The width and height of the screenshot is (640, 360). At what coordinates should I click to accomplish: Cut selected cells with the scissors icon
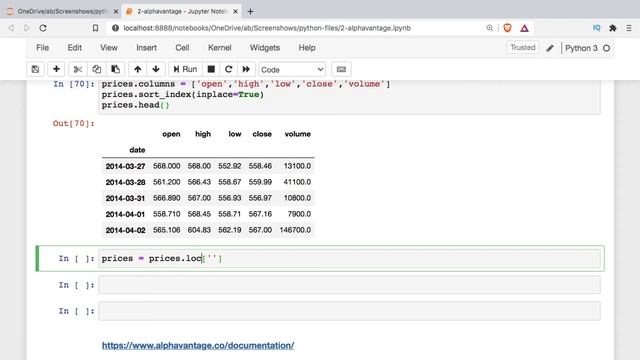(x=78, y=69)
